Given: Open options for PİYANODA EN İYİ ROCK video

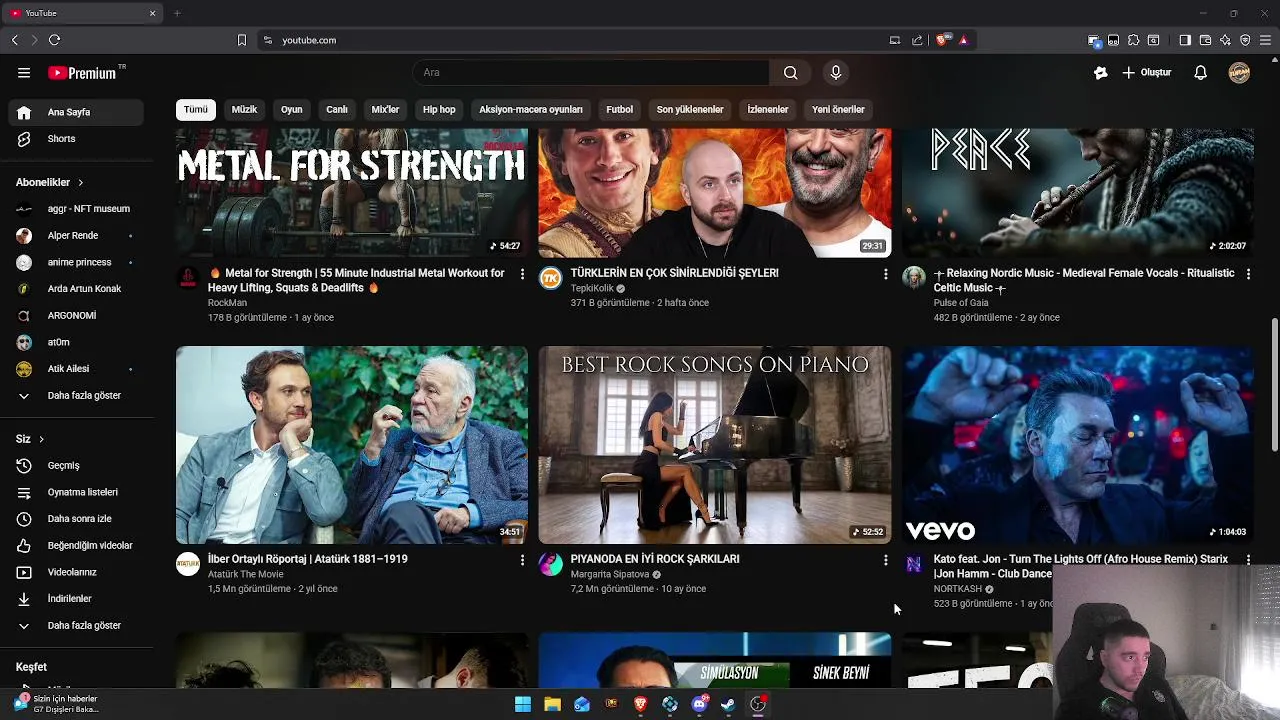Looking at the screenshot, I should point(885,560).
